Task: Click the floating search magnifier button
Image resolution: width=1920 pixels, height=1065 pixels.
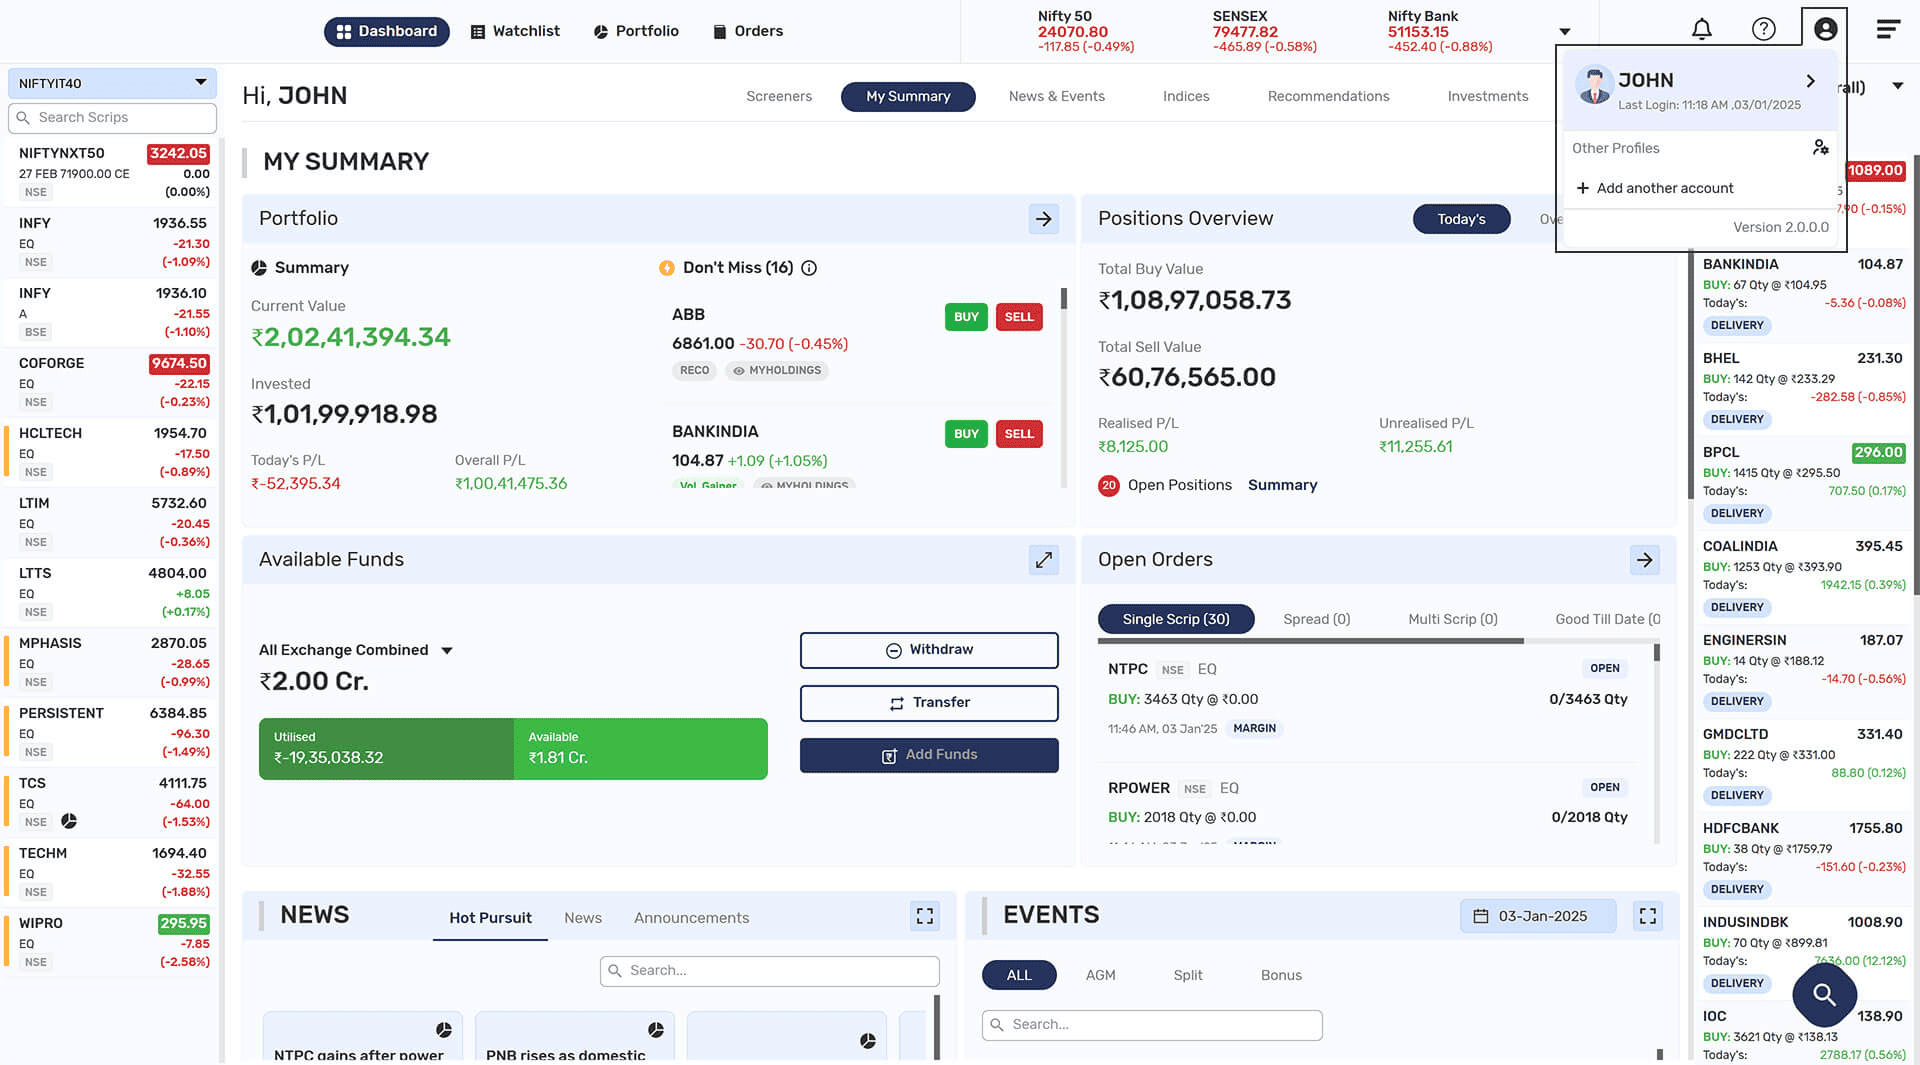Action: 1824,994
